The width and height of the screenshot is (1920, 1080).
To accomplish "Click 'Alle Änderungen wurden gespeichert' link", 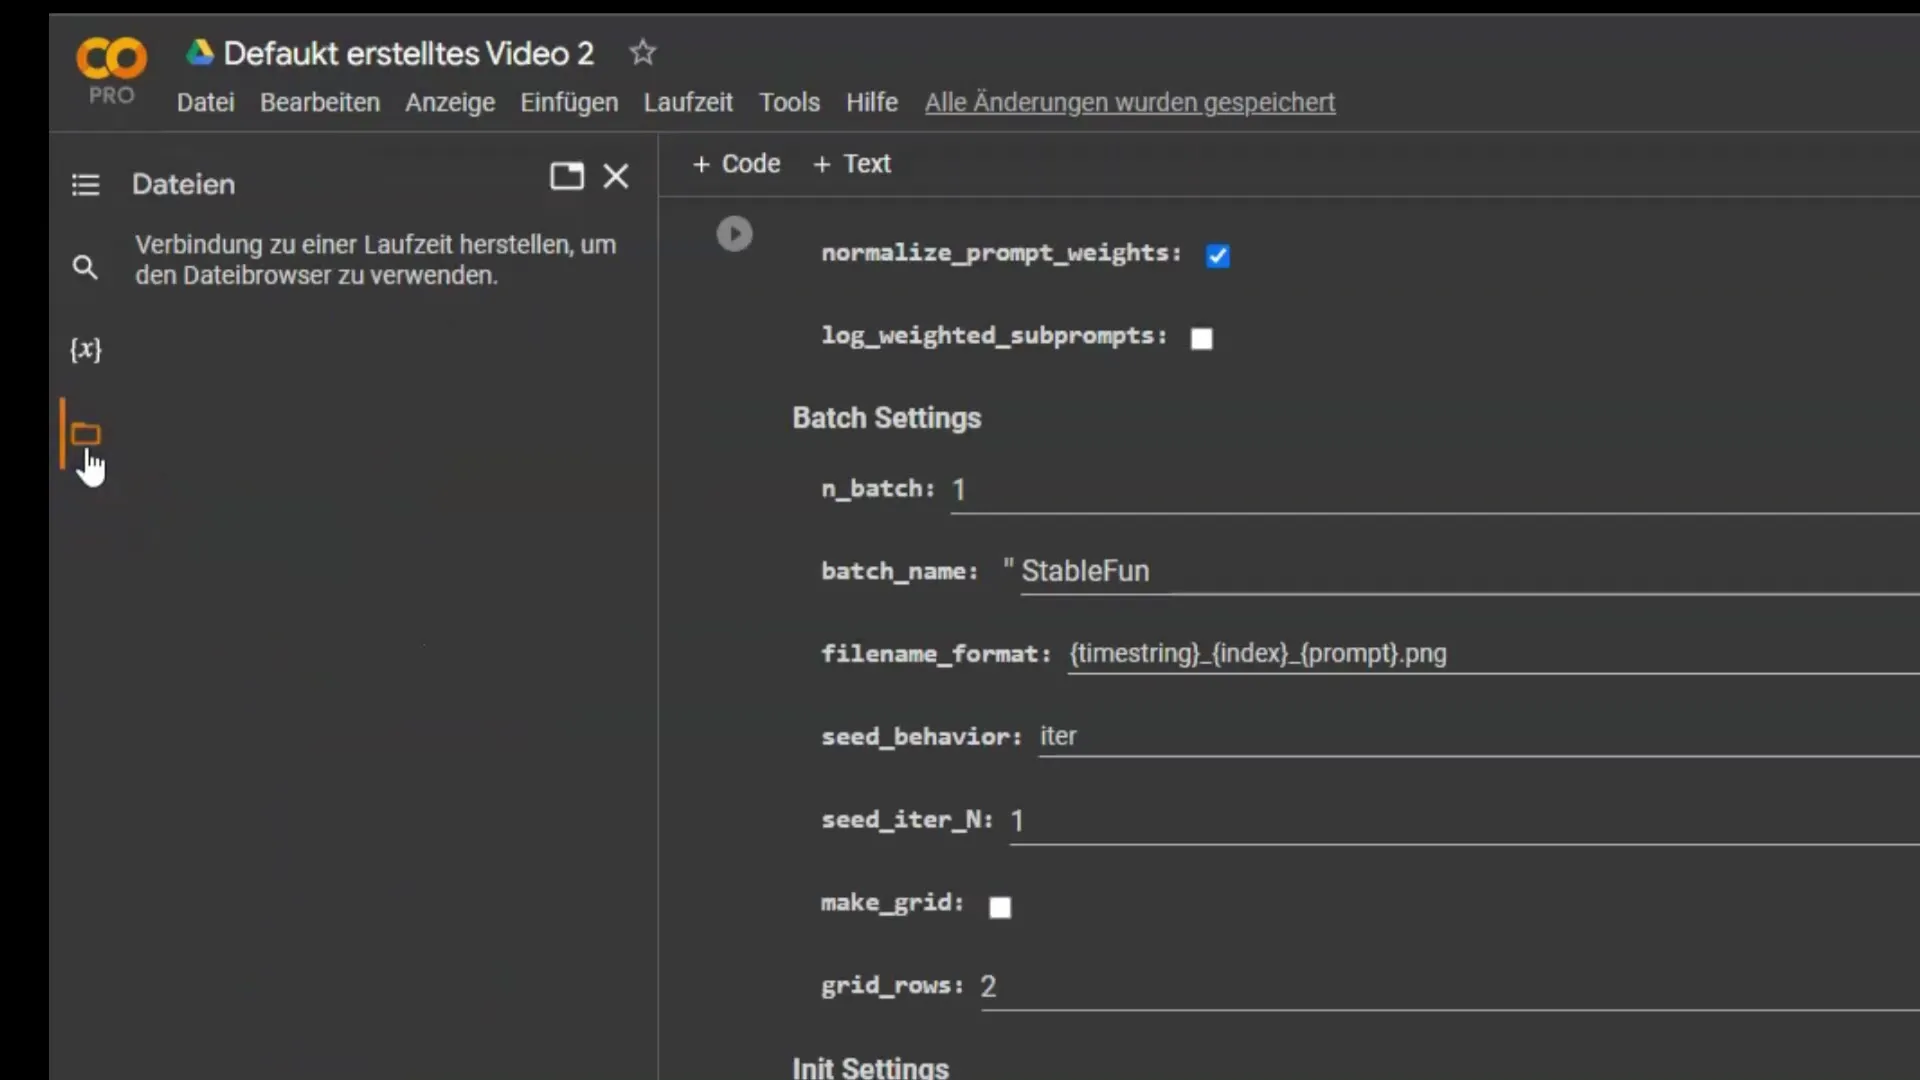I will [1130, 102].
